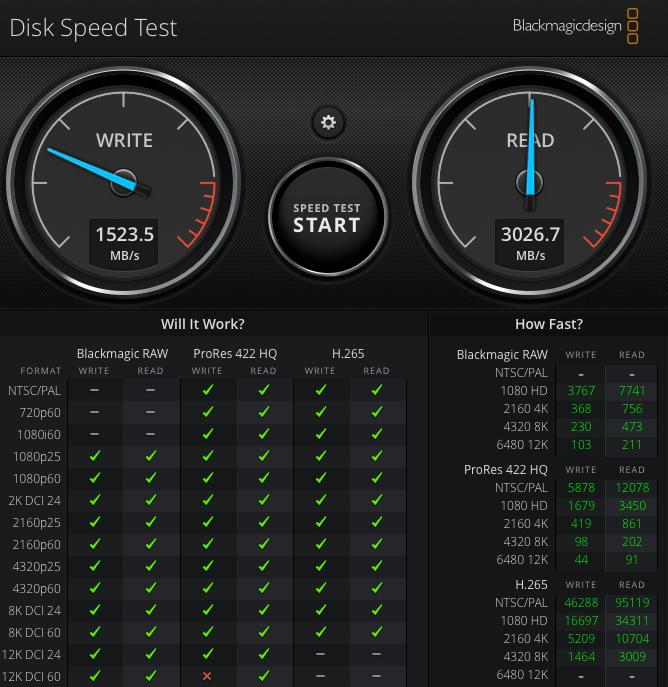Click ProRes 422 HQ 720p60 write checkmark
The image size is (668, 687).
tap(207, 412)
